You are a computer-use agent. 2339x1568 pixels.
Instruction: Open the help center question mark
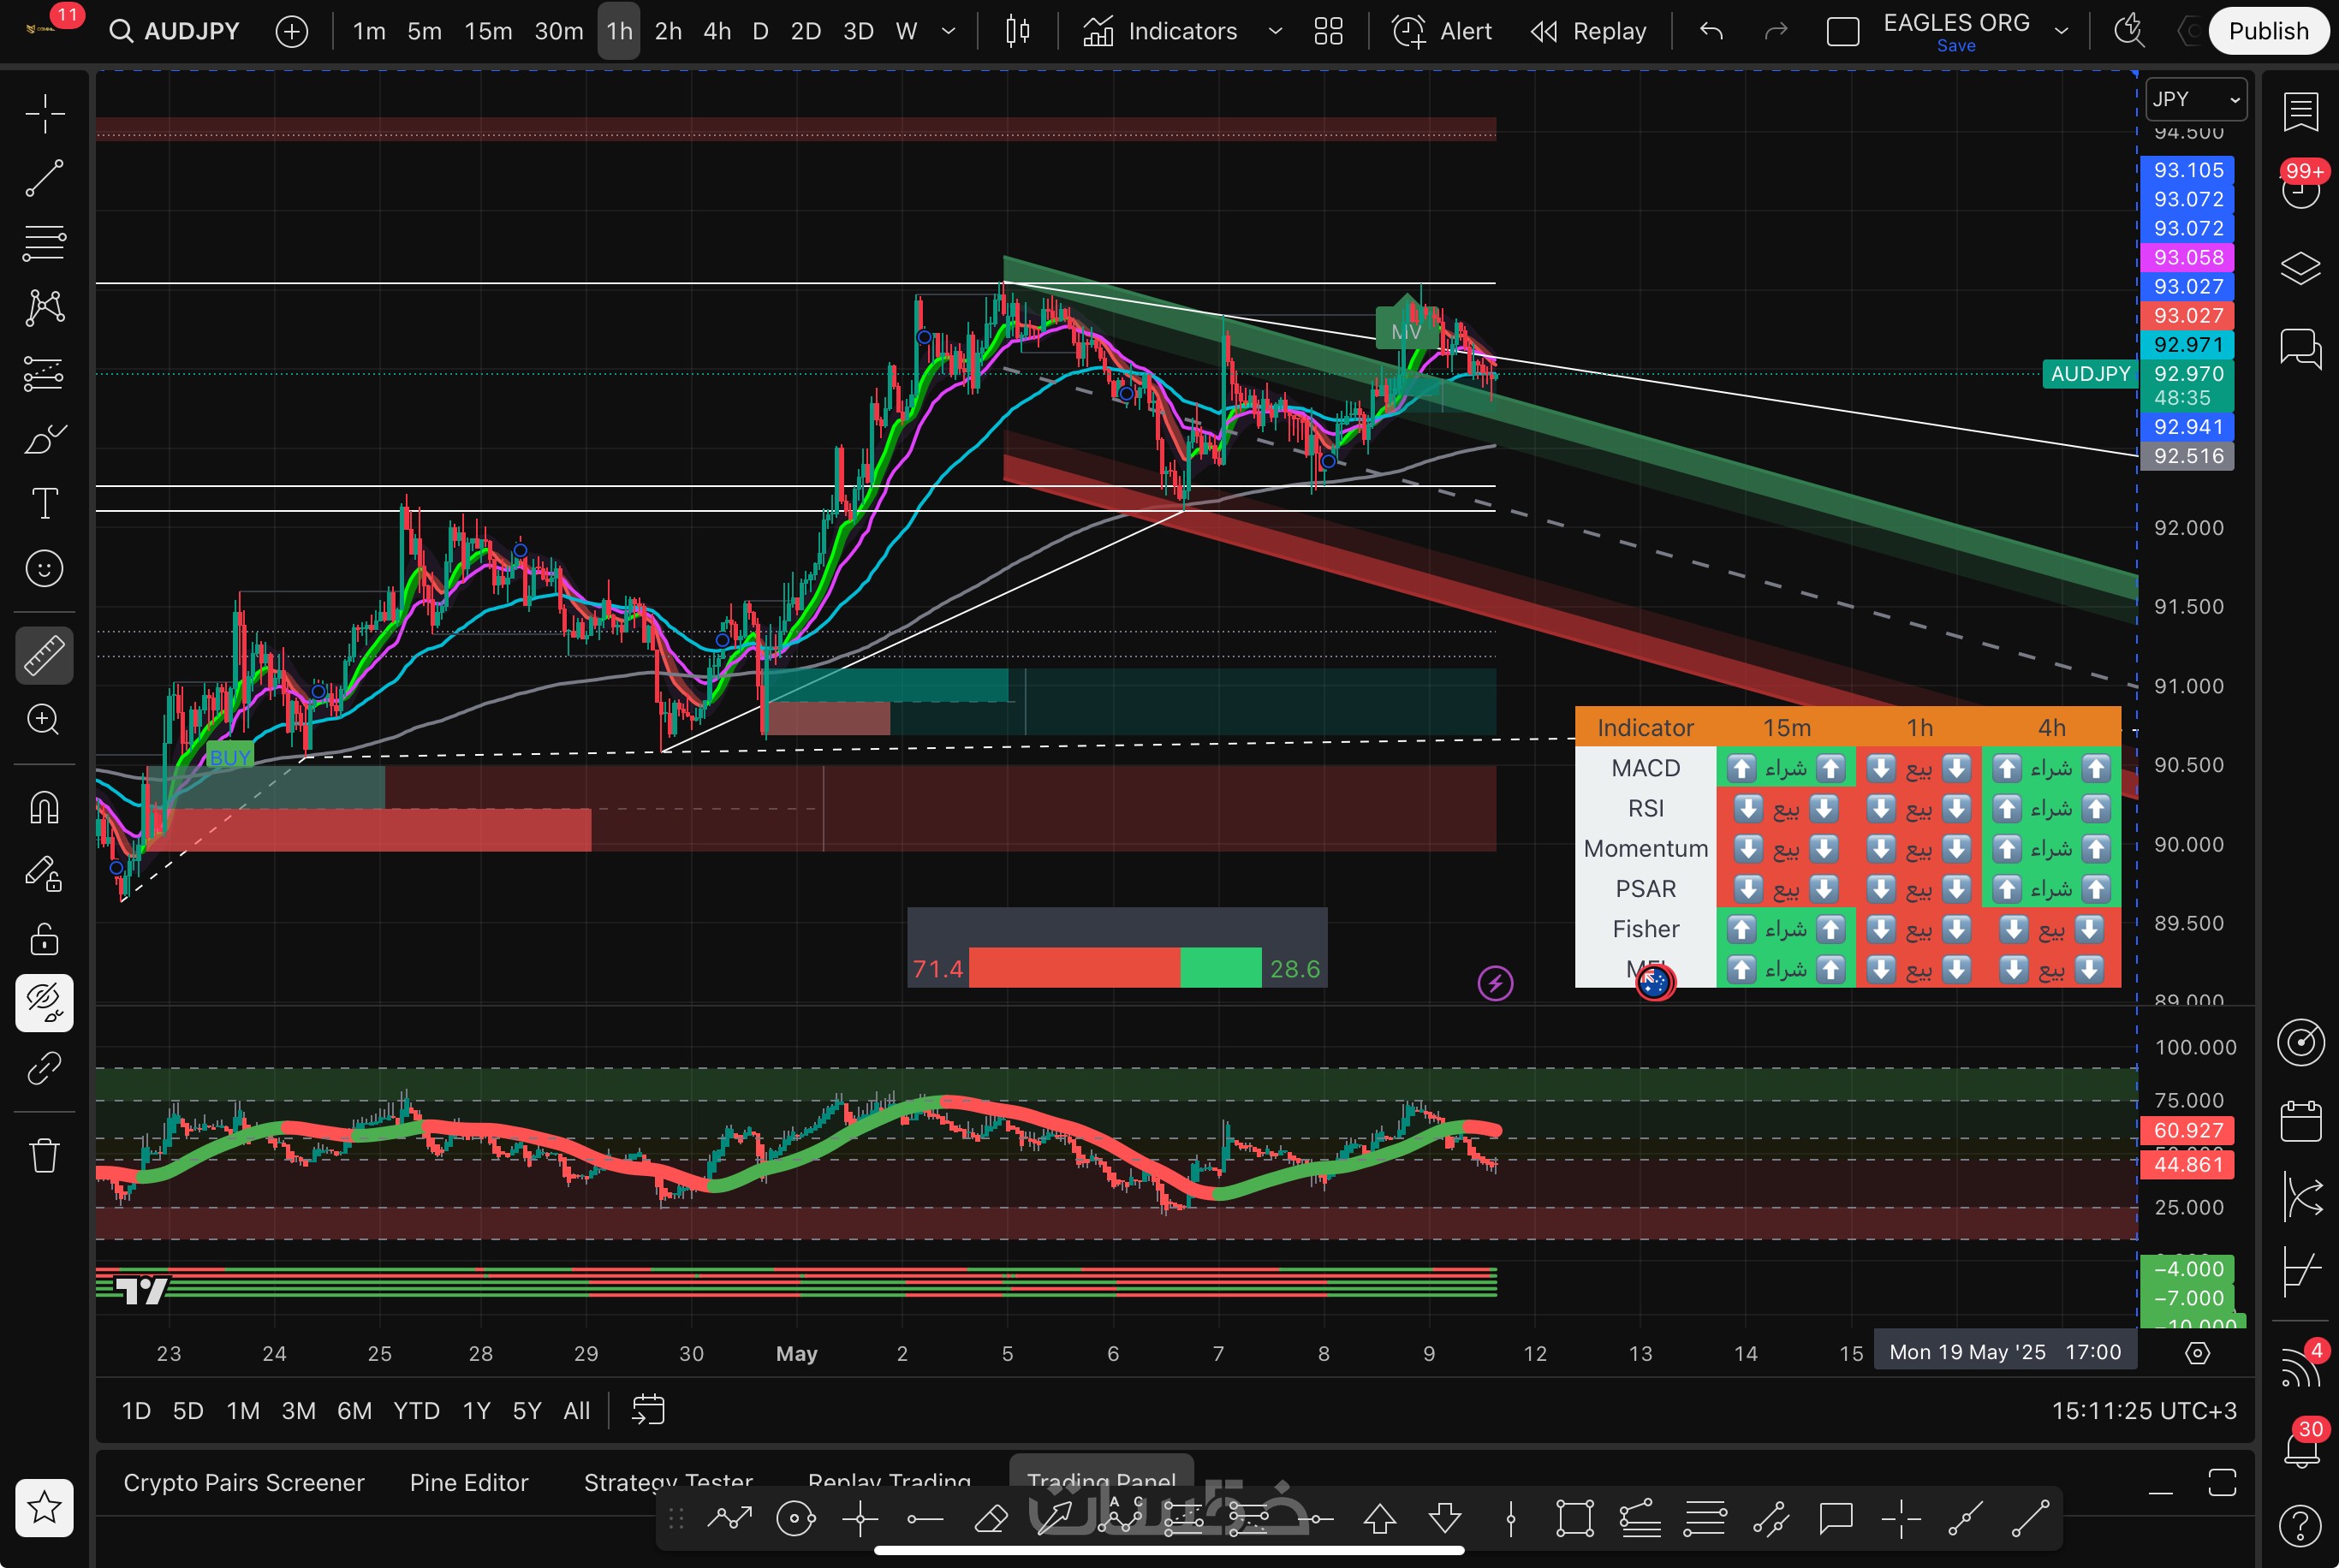2300,1525
